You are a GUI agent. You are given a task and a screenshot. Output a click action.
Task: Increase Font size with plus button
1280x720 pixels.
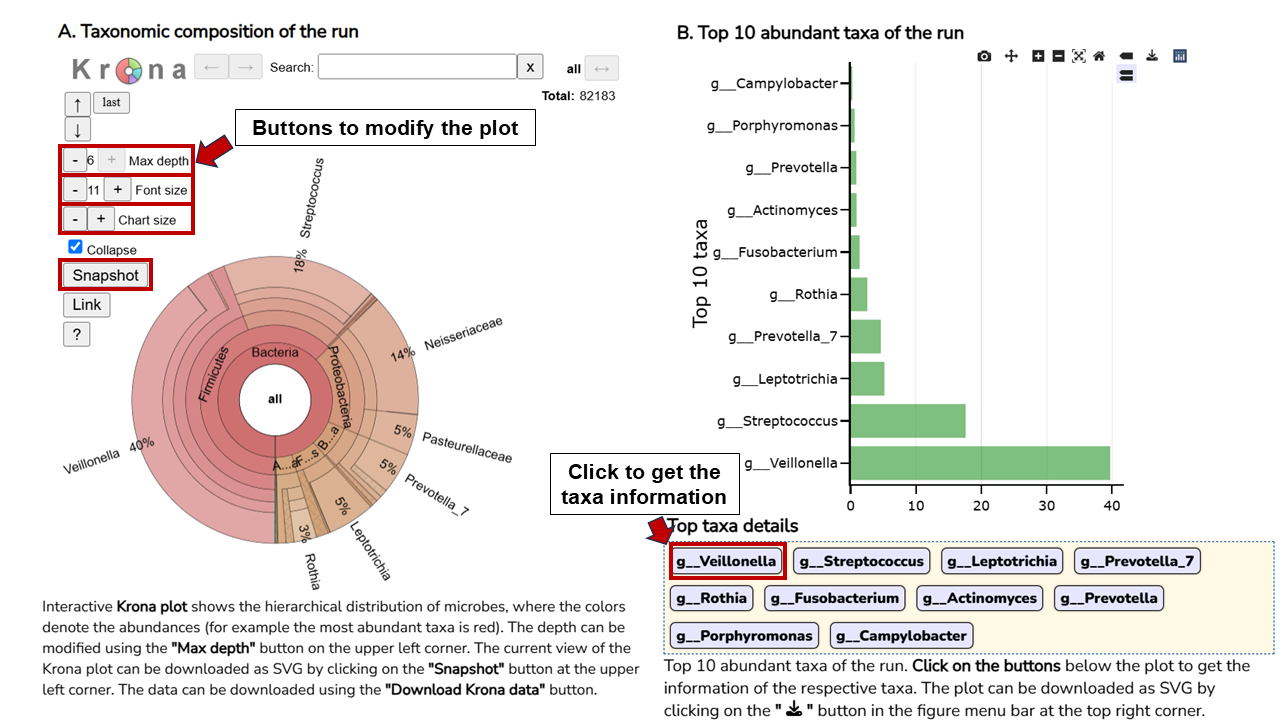click(116, 190)
